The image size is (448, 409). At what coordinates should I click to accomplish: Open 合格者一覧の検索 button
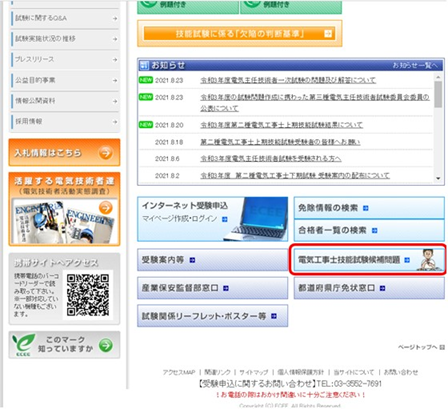click(x=369, y=230)
